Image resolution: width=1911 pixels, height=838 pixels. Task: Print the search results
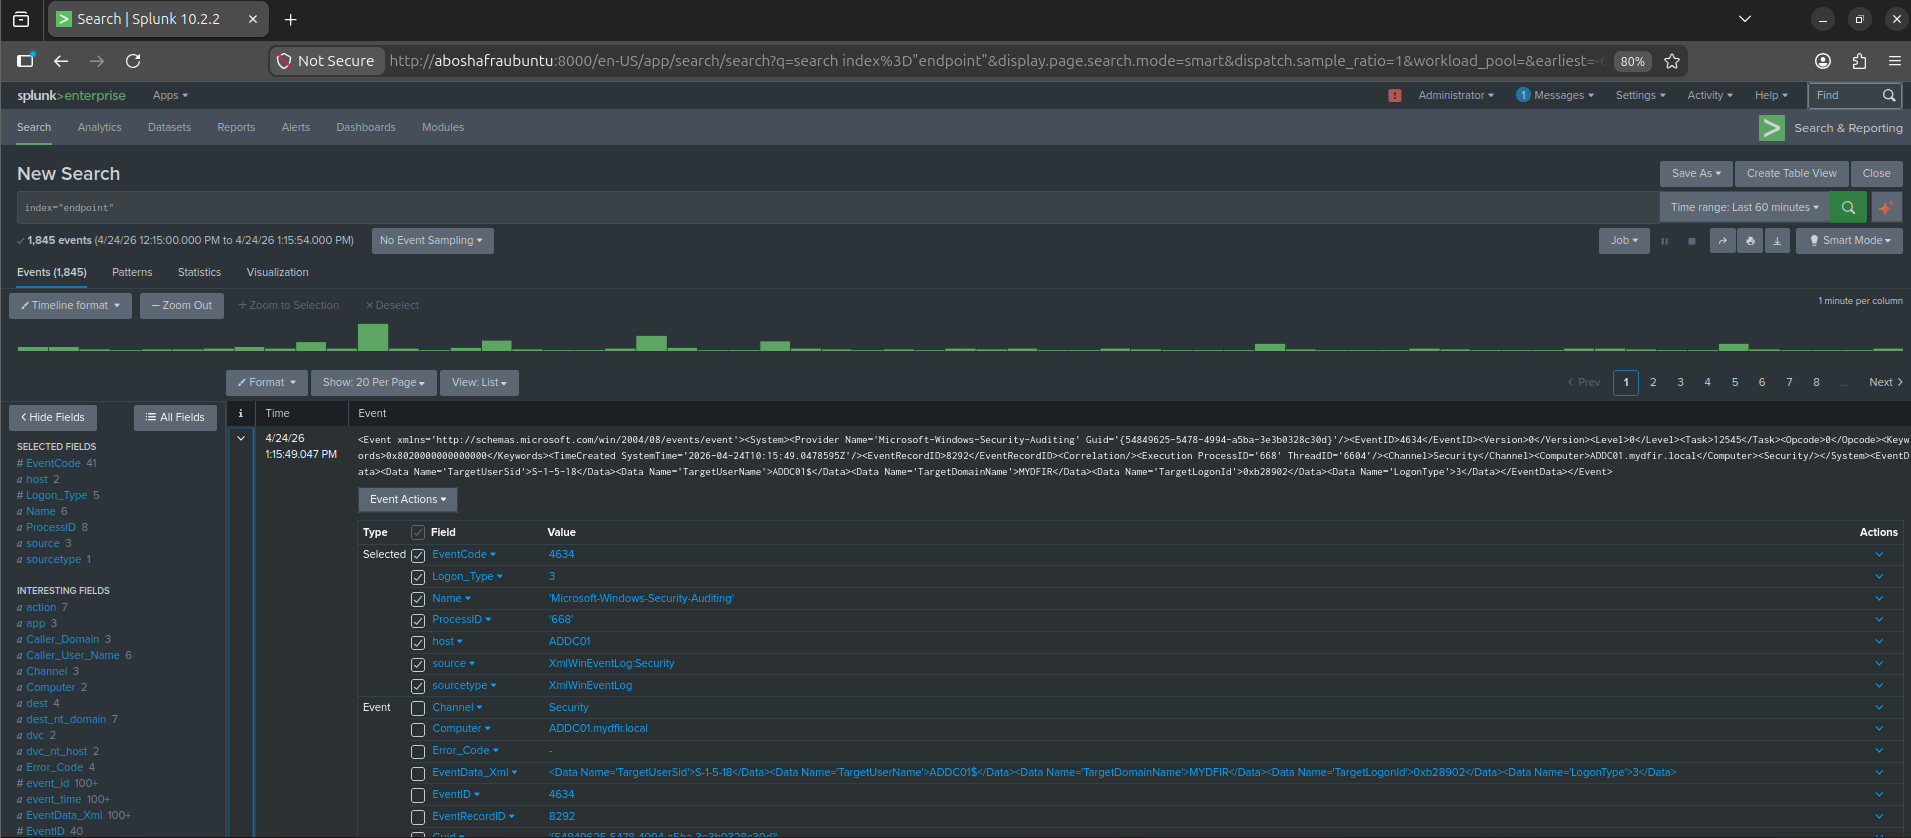[1750, 241]
